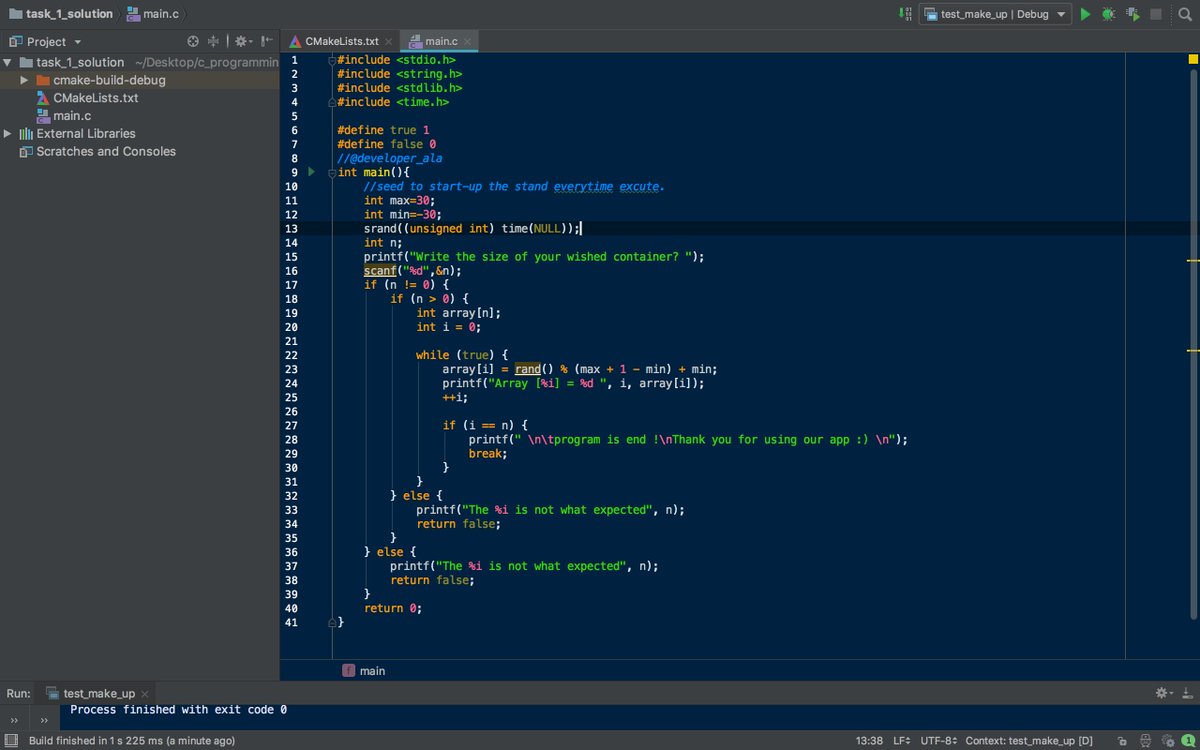Open the Project view selector dropdown
The image size is (1200, 750).
click(x=46, y=41)
